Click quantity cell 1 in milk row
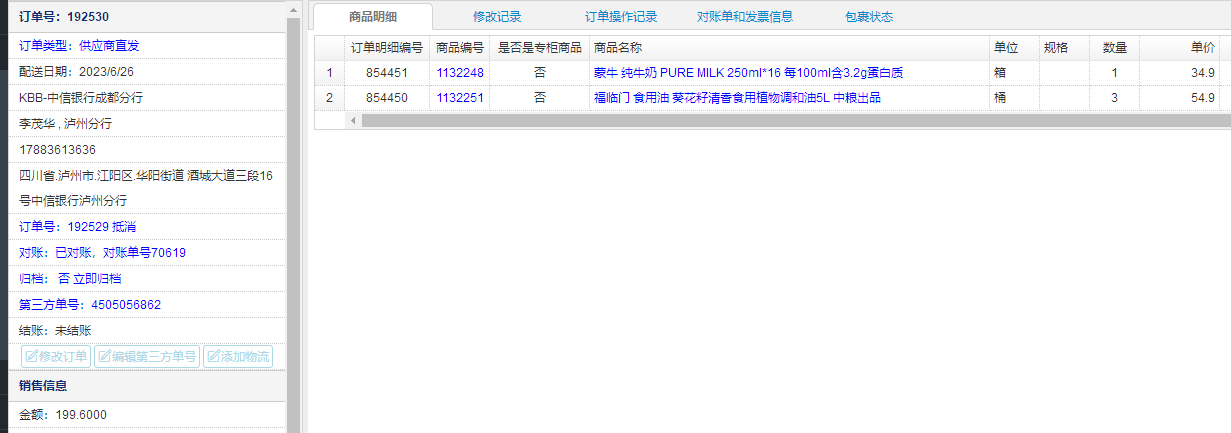The height and width of the screenshot is (433, 1231). point(1115,73)
